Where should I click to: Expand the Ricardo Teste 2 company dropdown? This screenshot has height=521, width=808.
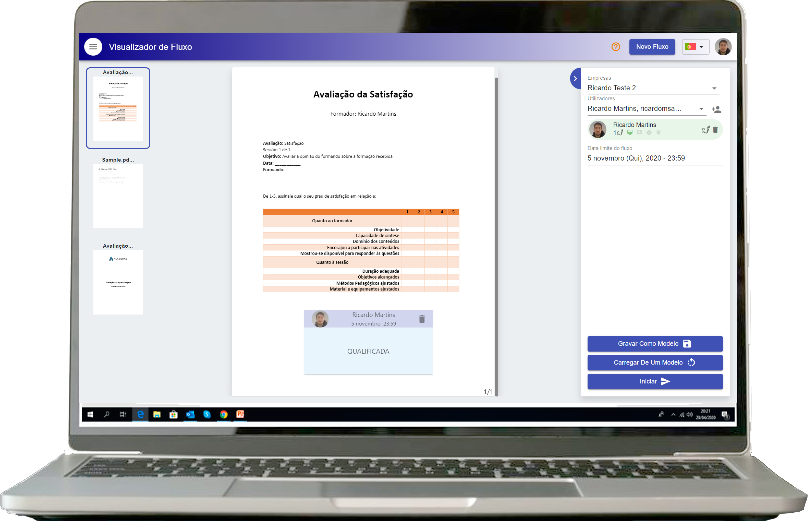click(x=714, y=88)
